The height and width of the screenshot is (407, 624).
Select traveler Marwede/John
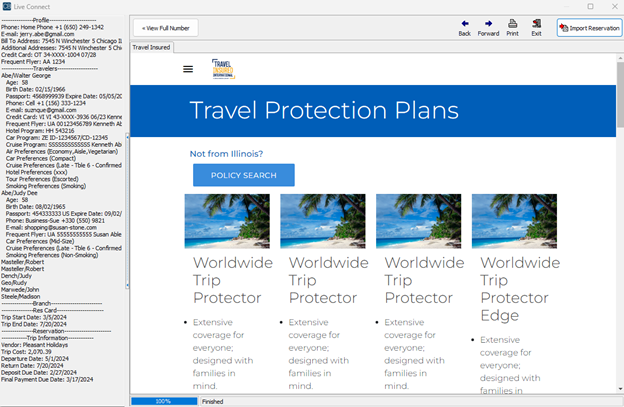coord(20,290)
